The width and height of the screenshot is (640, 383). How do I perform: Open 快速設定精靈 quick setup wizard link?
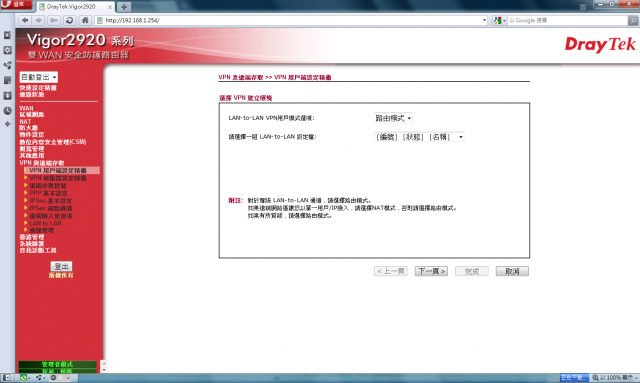click(x=38, y=88)
